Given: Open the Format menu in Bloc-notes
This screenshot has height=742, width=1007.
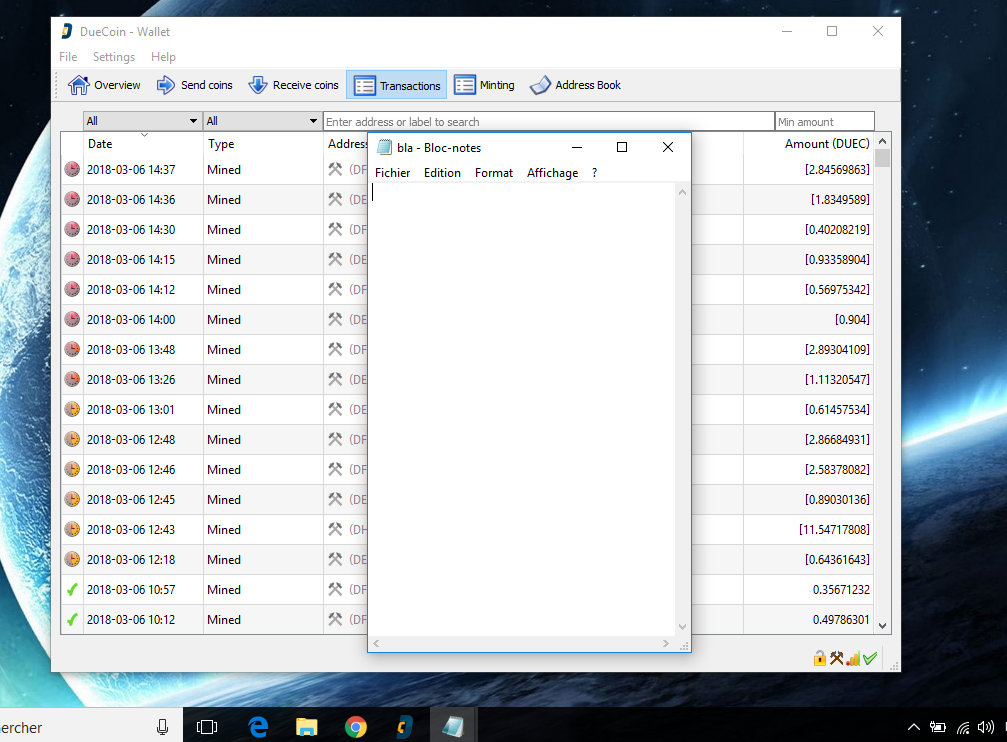Looking at the screenshot, I should coord(494,173).
